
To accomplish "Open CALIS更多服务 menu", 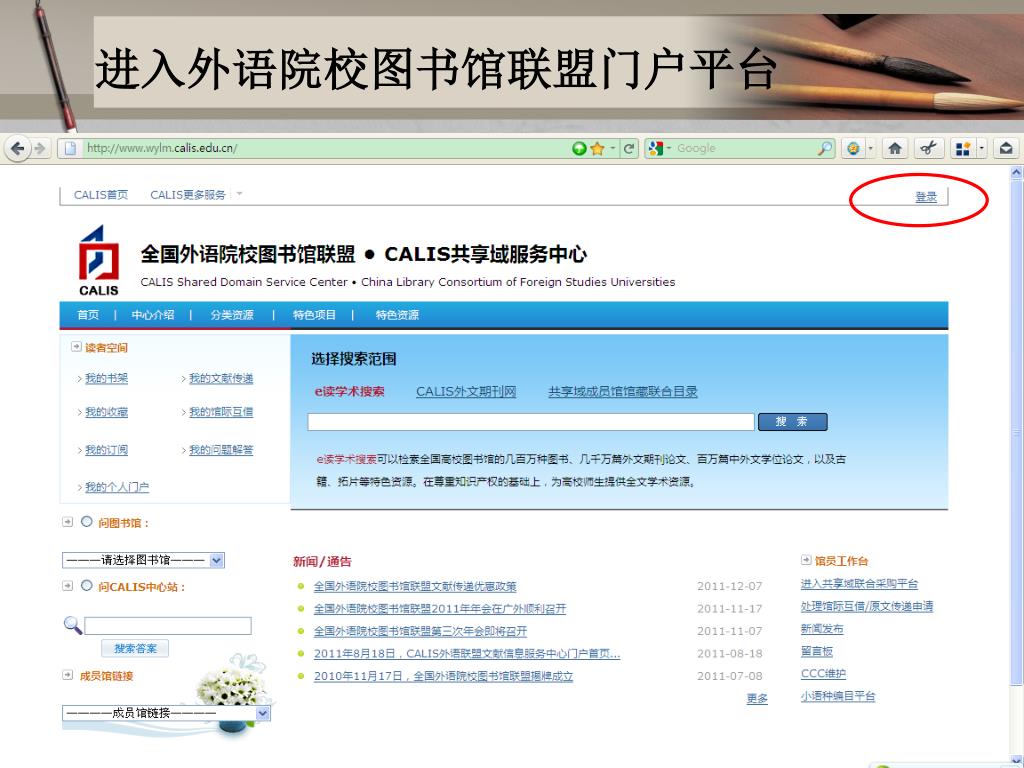I will tap(188, 195).
